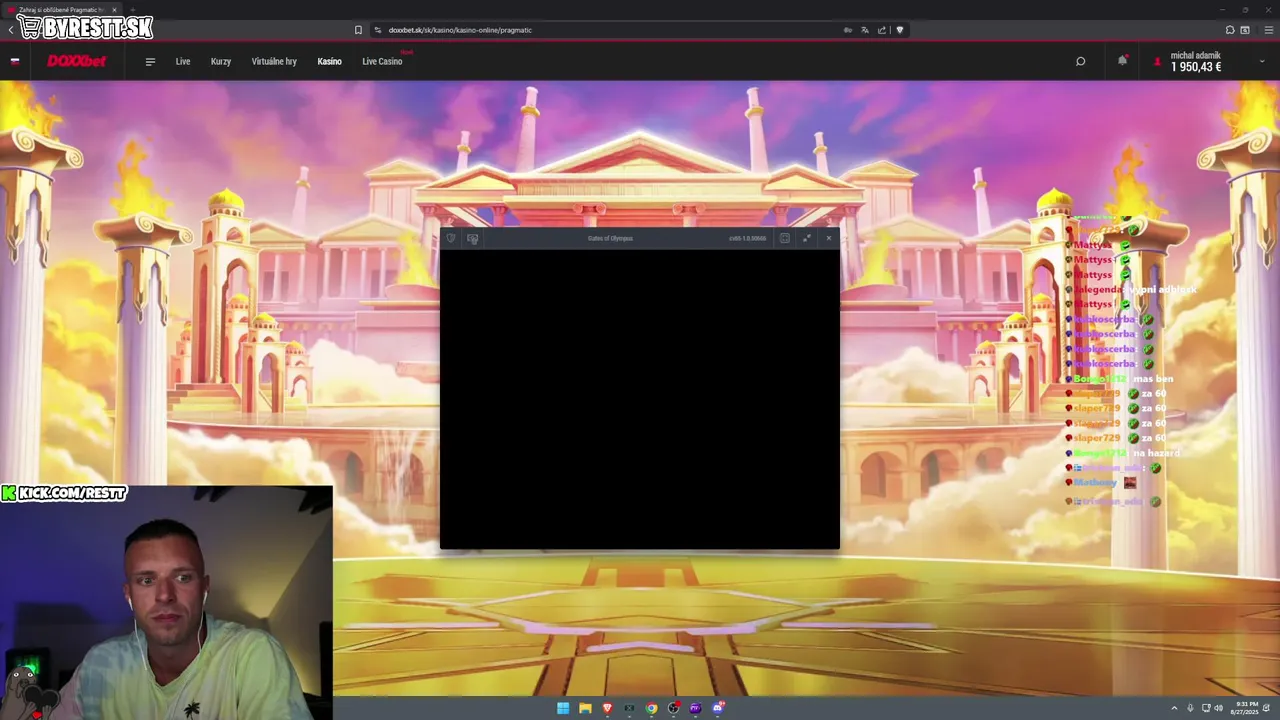Go back with browser back arrow
The image size is (1280, 720).
click(x=10, y=30)
